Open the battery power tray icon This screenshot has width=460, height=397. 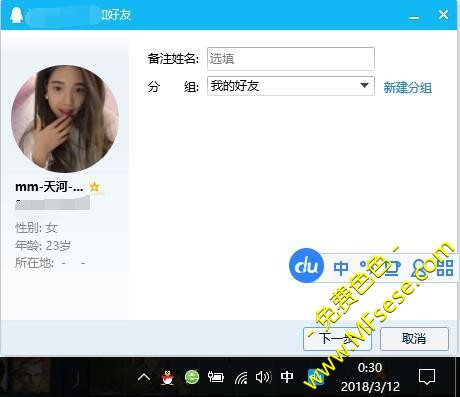click(x=216, y=377)
